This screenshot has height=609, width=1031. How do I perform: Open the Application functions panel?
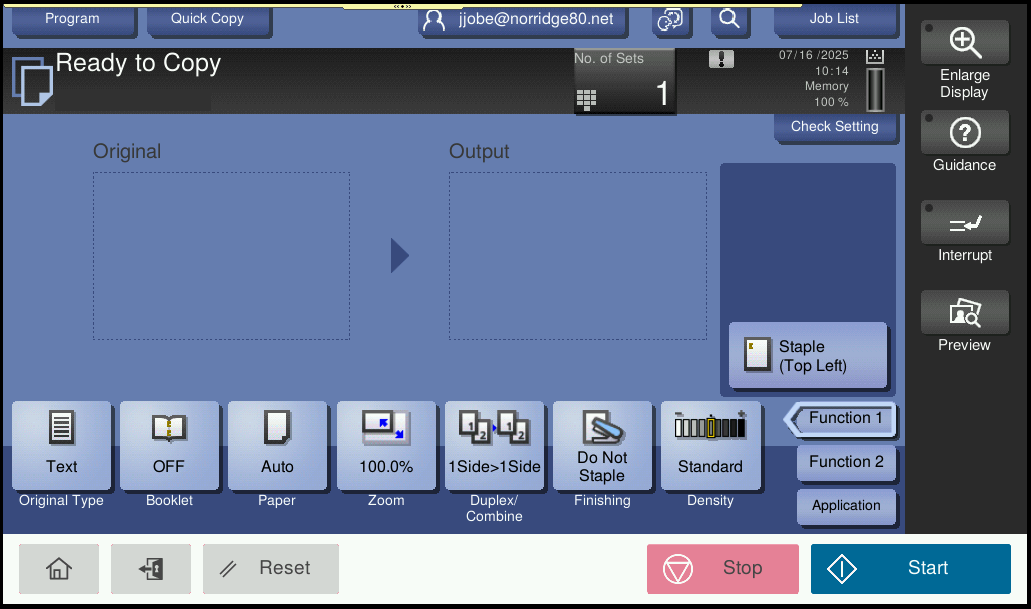[x=846, y=506]
